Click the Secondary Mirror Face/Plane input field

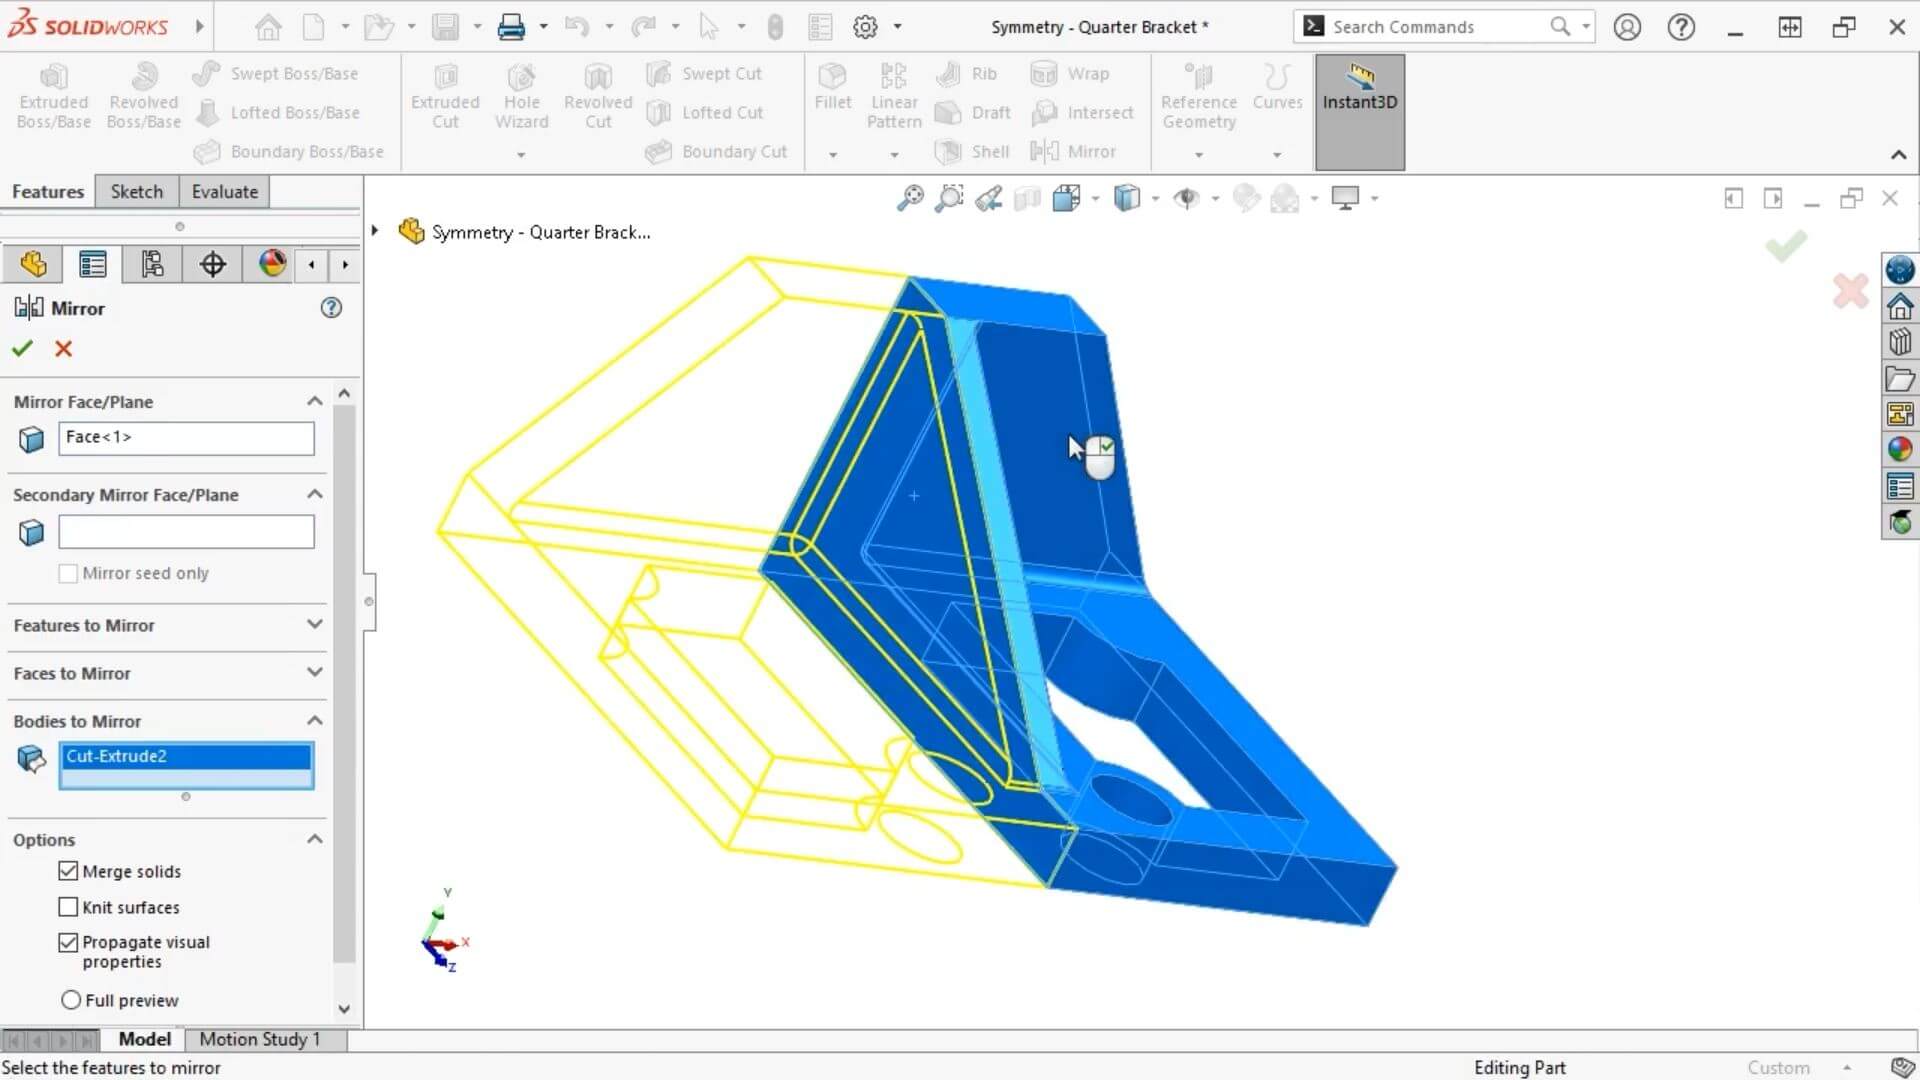186,531
